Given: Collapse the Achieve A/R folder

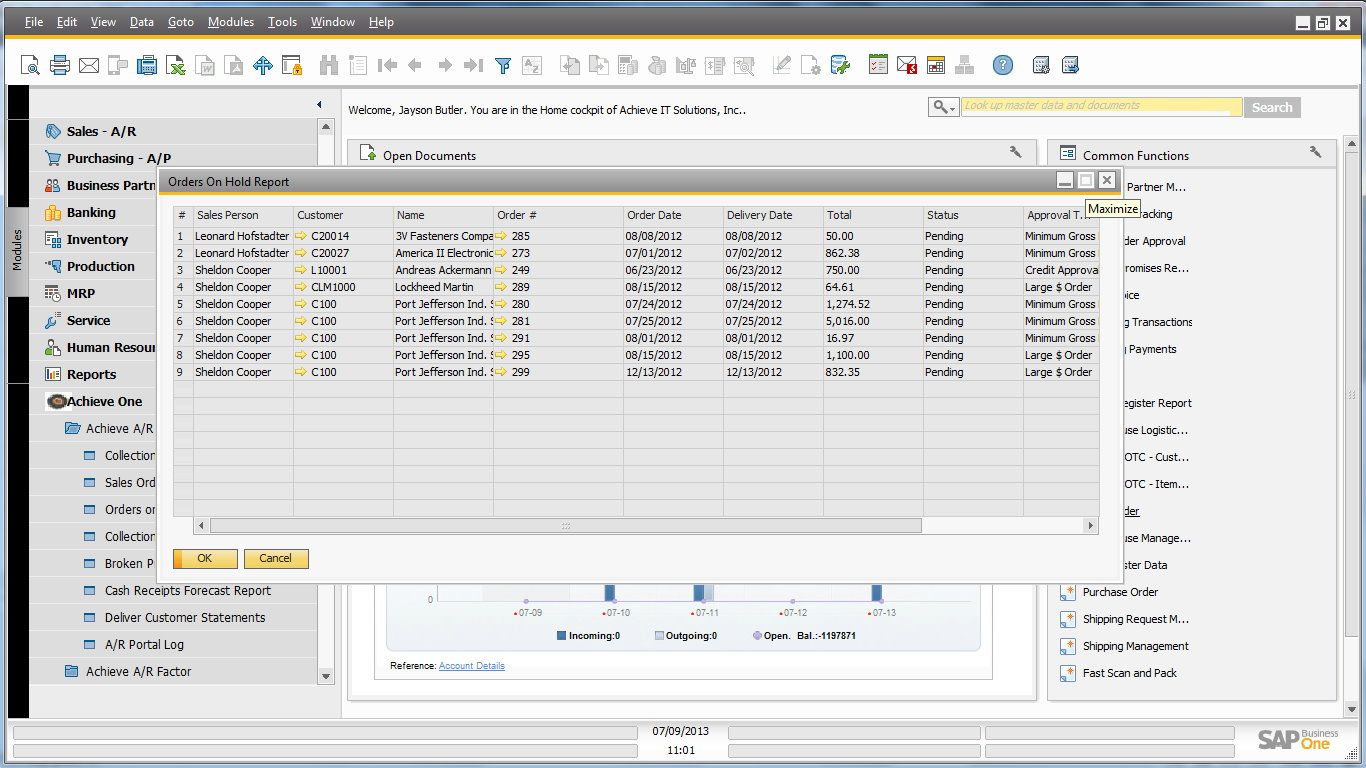Looking at the screenshot, I should tap(72, 428).
